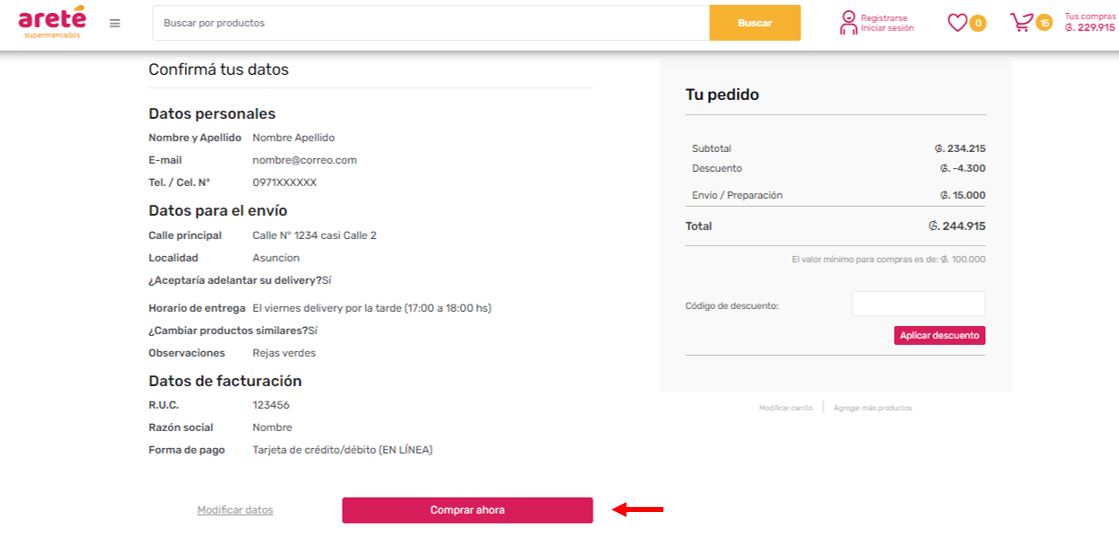Click the user account profile icon
Image resolution: width=1119 pixels, height=533 pixels.
click(x=848, y=23)
